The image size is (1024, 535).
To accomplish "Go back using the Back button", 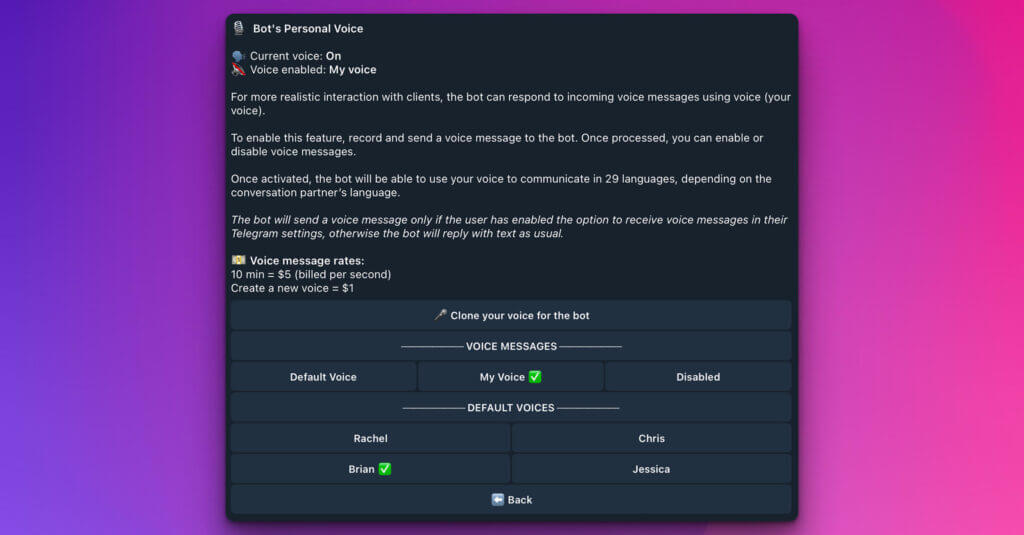I will point(519,500).
